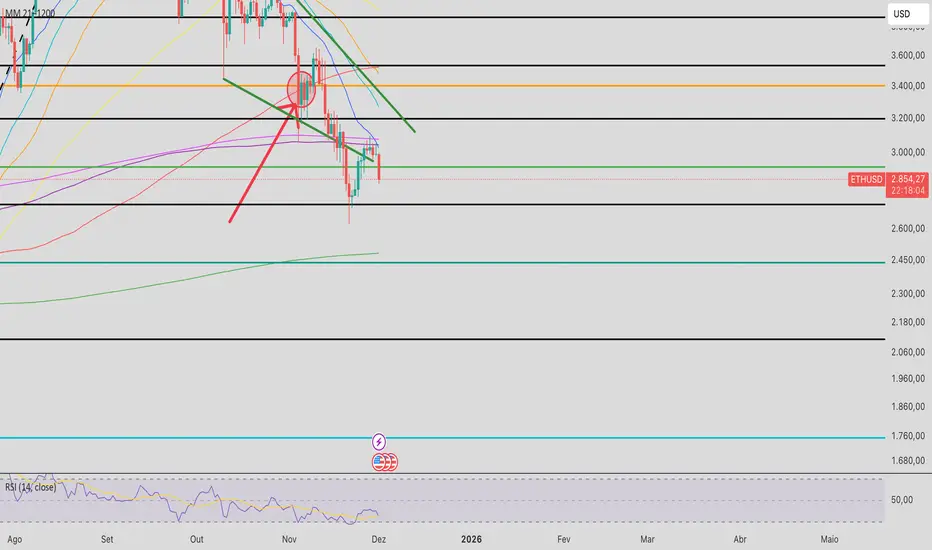Click the RSI 50,00 scale label
This screenshot has height=550, width=932.
902,500
